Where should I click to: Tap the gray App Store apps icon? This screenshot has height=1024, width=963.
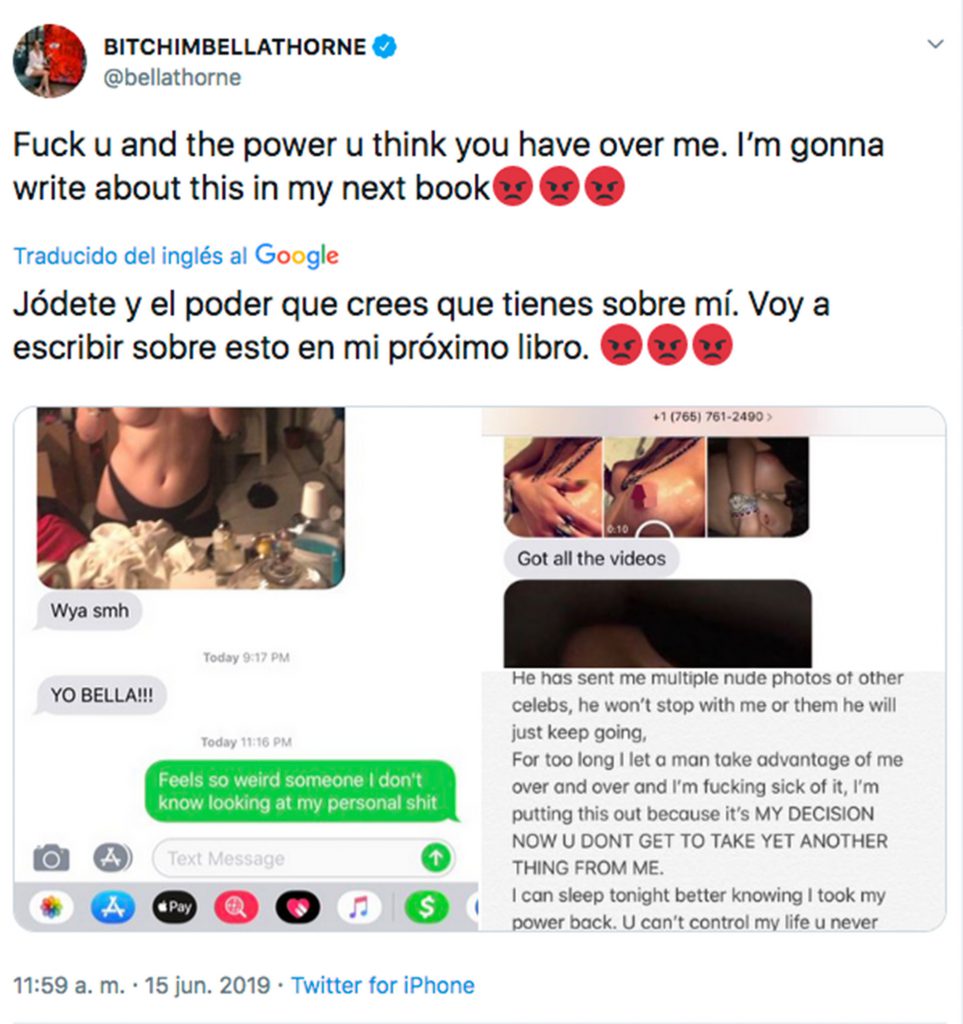coord(112,857)
